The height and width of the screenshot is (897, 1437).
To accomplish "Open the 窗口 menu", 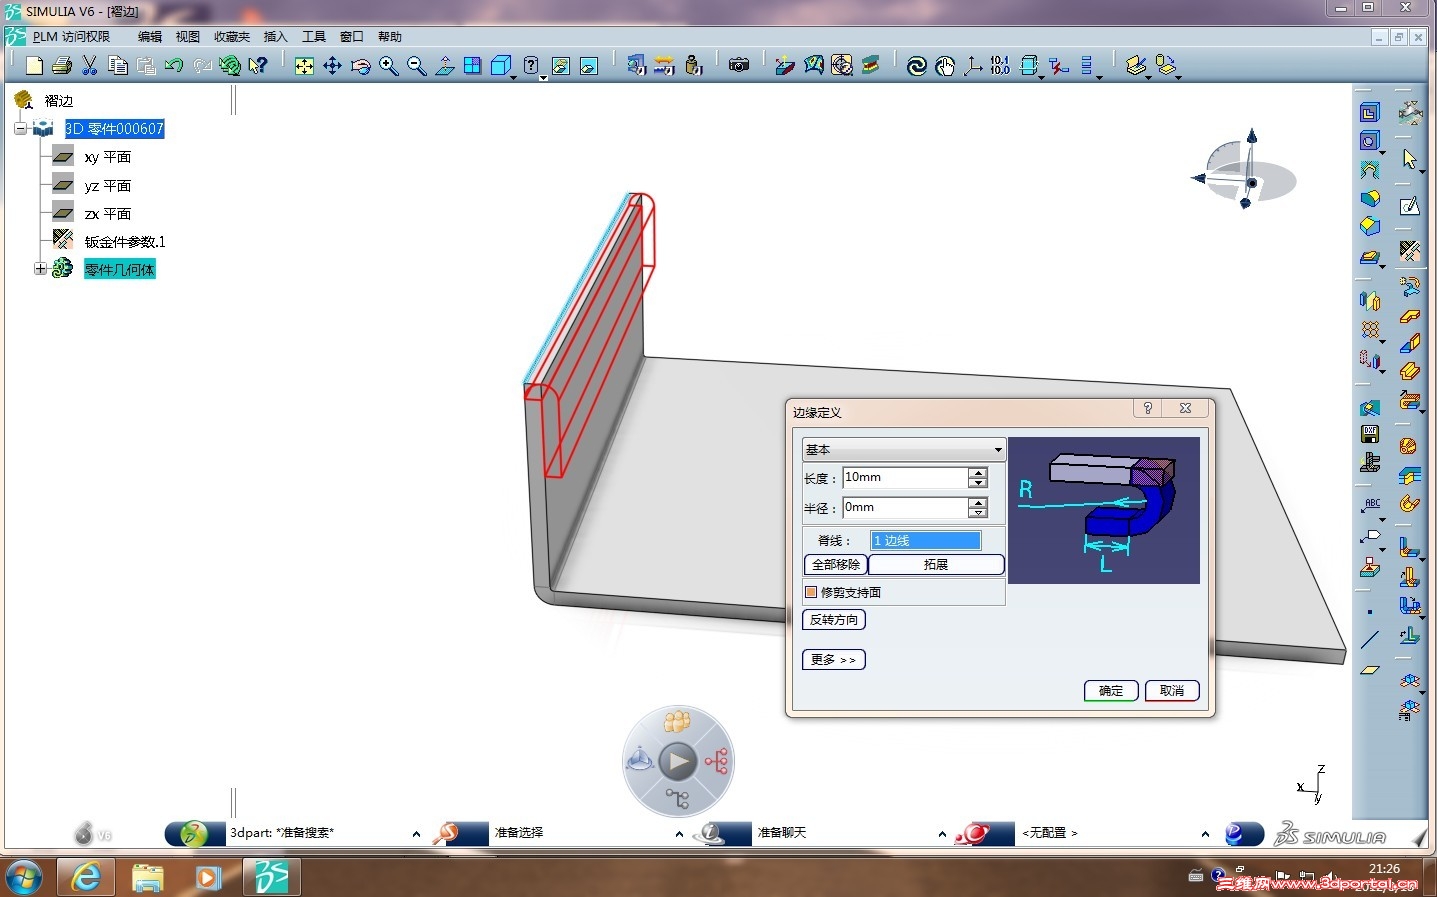I will pos(352,37).
